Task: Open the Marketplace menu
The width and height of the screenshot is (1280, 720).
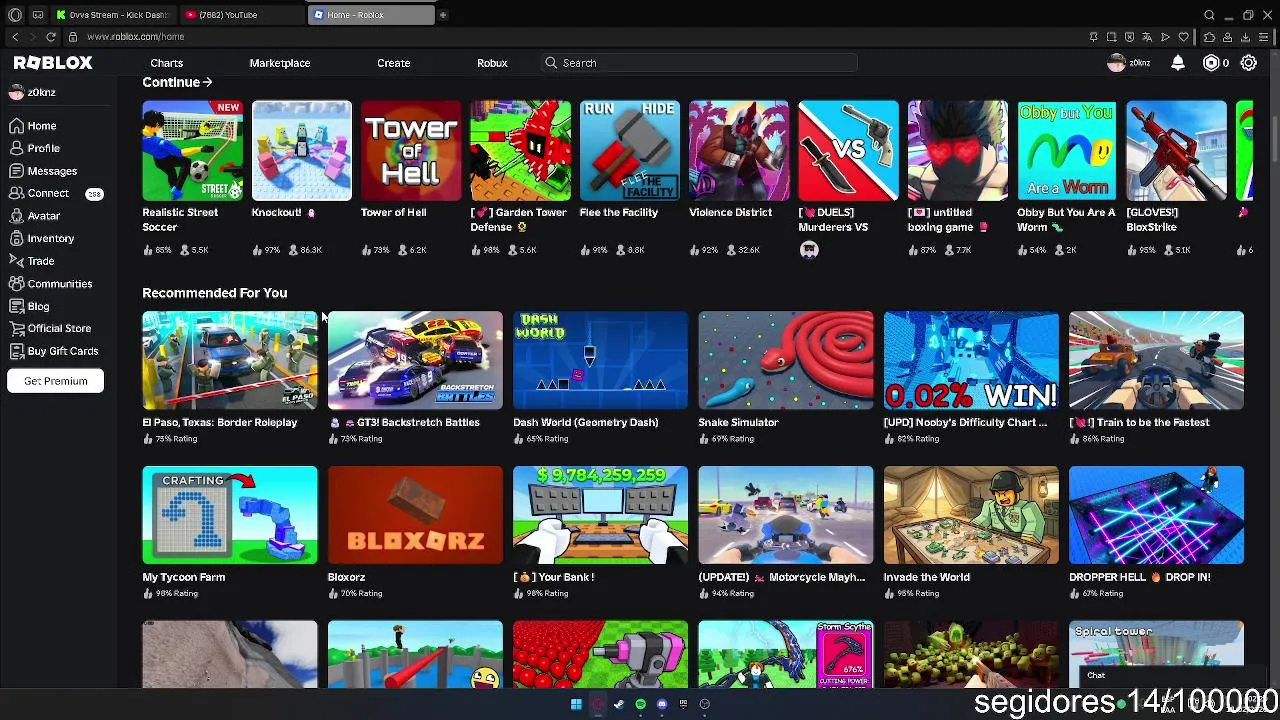Action: (x=280, y=63)
